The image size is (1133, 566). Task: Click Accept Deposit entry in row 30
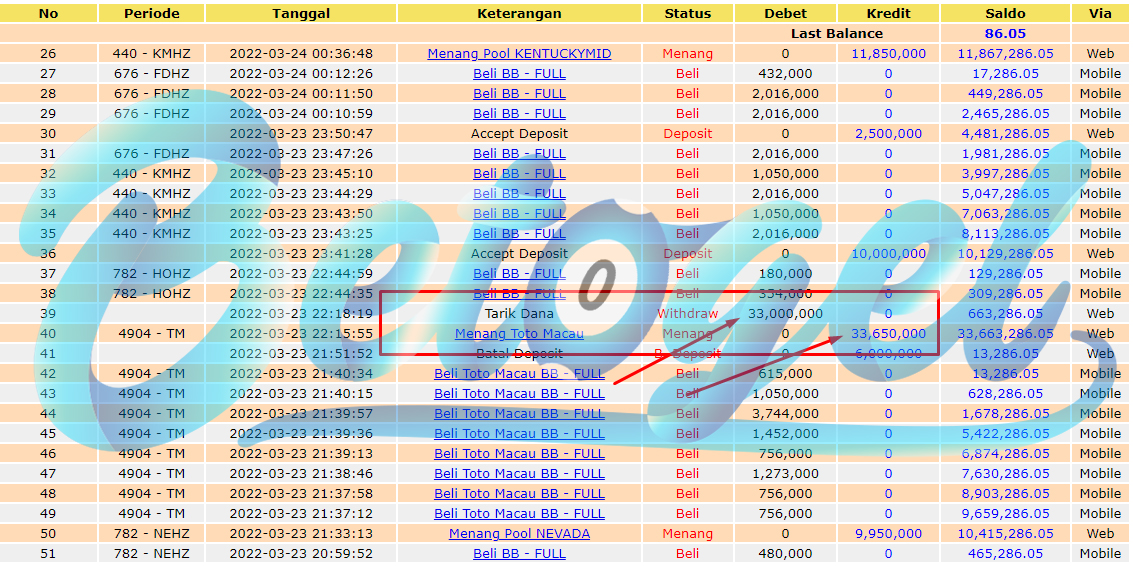(519, 134)
